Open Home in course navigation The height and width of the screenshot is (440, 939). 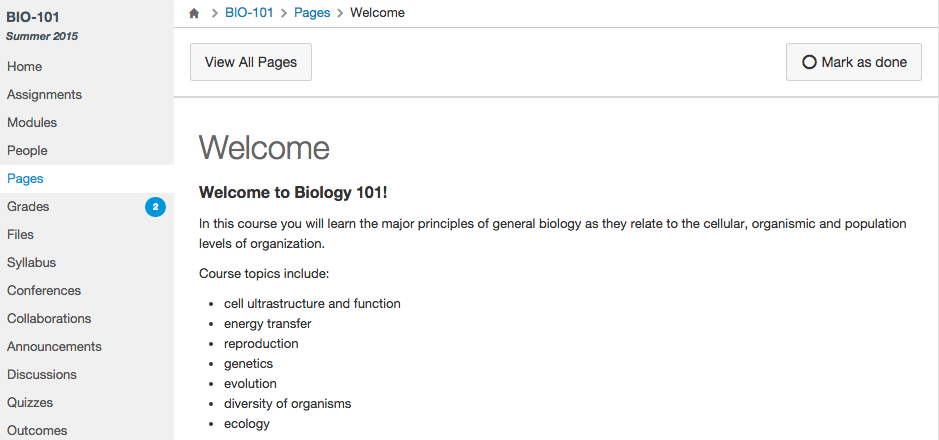click(25, 67)
